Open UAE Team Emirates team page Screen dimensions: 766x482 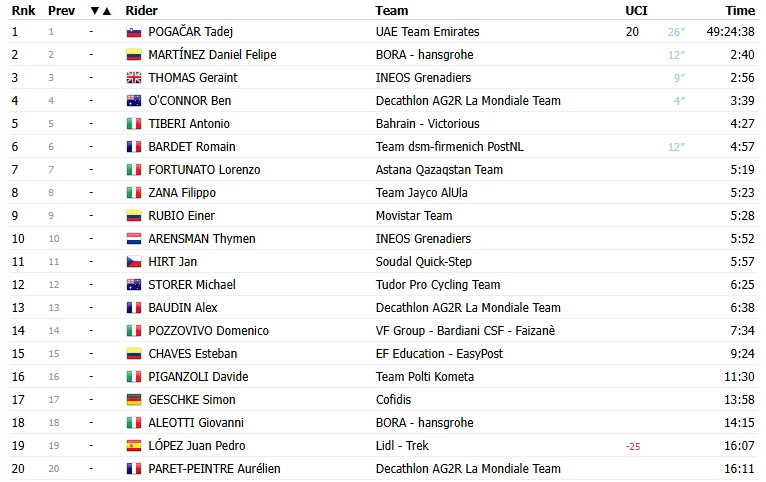[x=427, y=32]
